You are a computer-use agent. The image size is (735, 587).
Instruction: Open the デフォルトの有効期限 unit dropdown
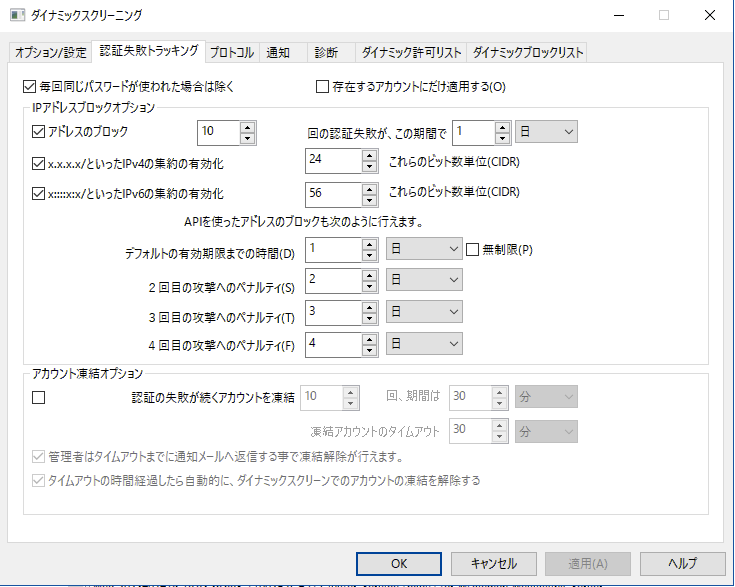pos(424,249)
